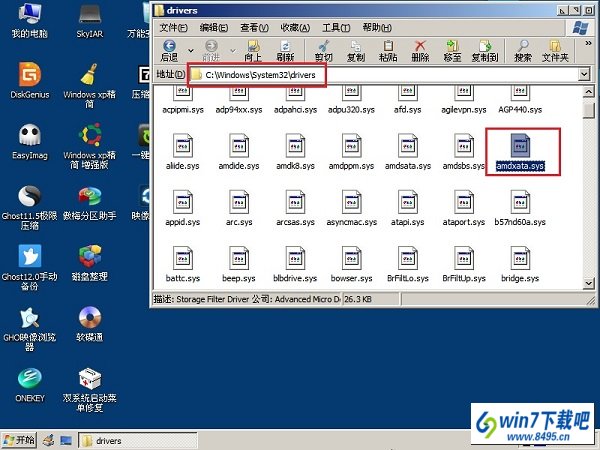Select the BrFiltLo.sys file

(408, 264)
